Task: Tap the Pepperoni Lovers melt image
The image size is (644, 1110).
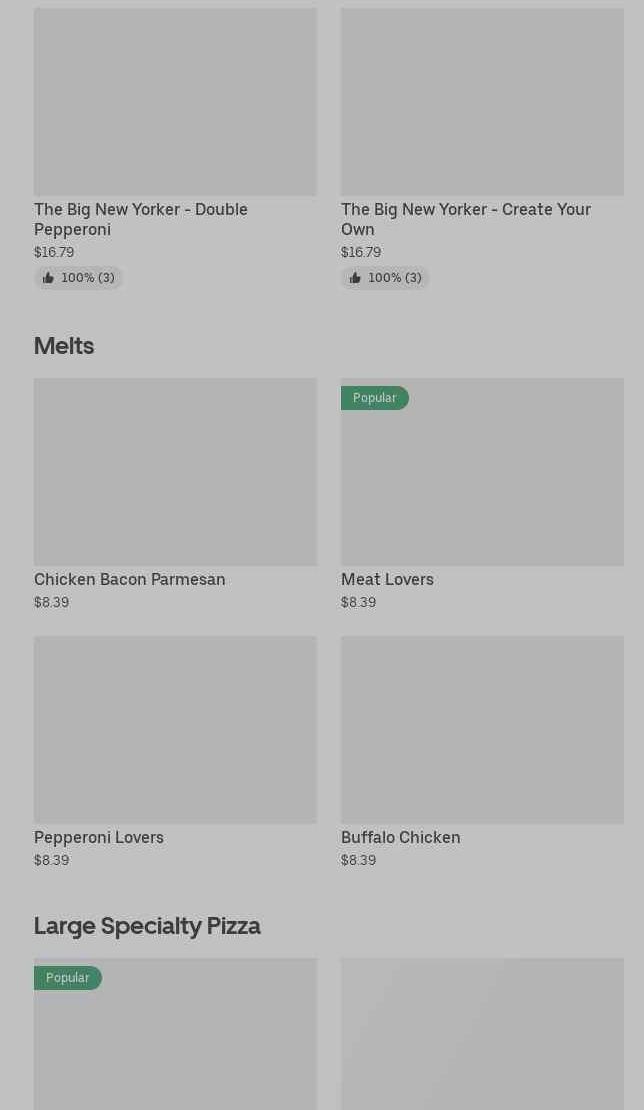Action: 175,730
